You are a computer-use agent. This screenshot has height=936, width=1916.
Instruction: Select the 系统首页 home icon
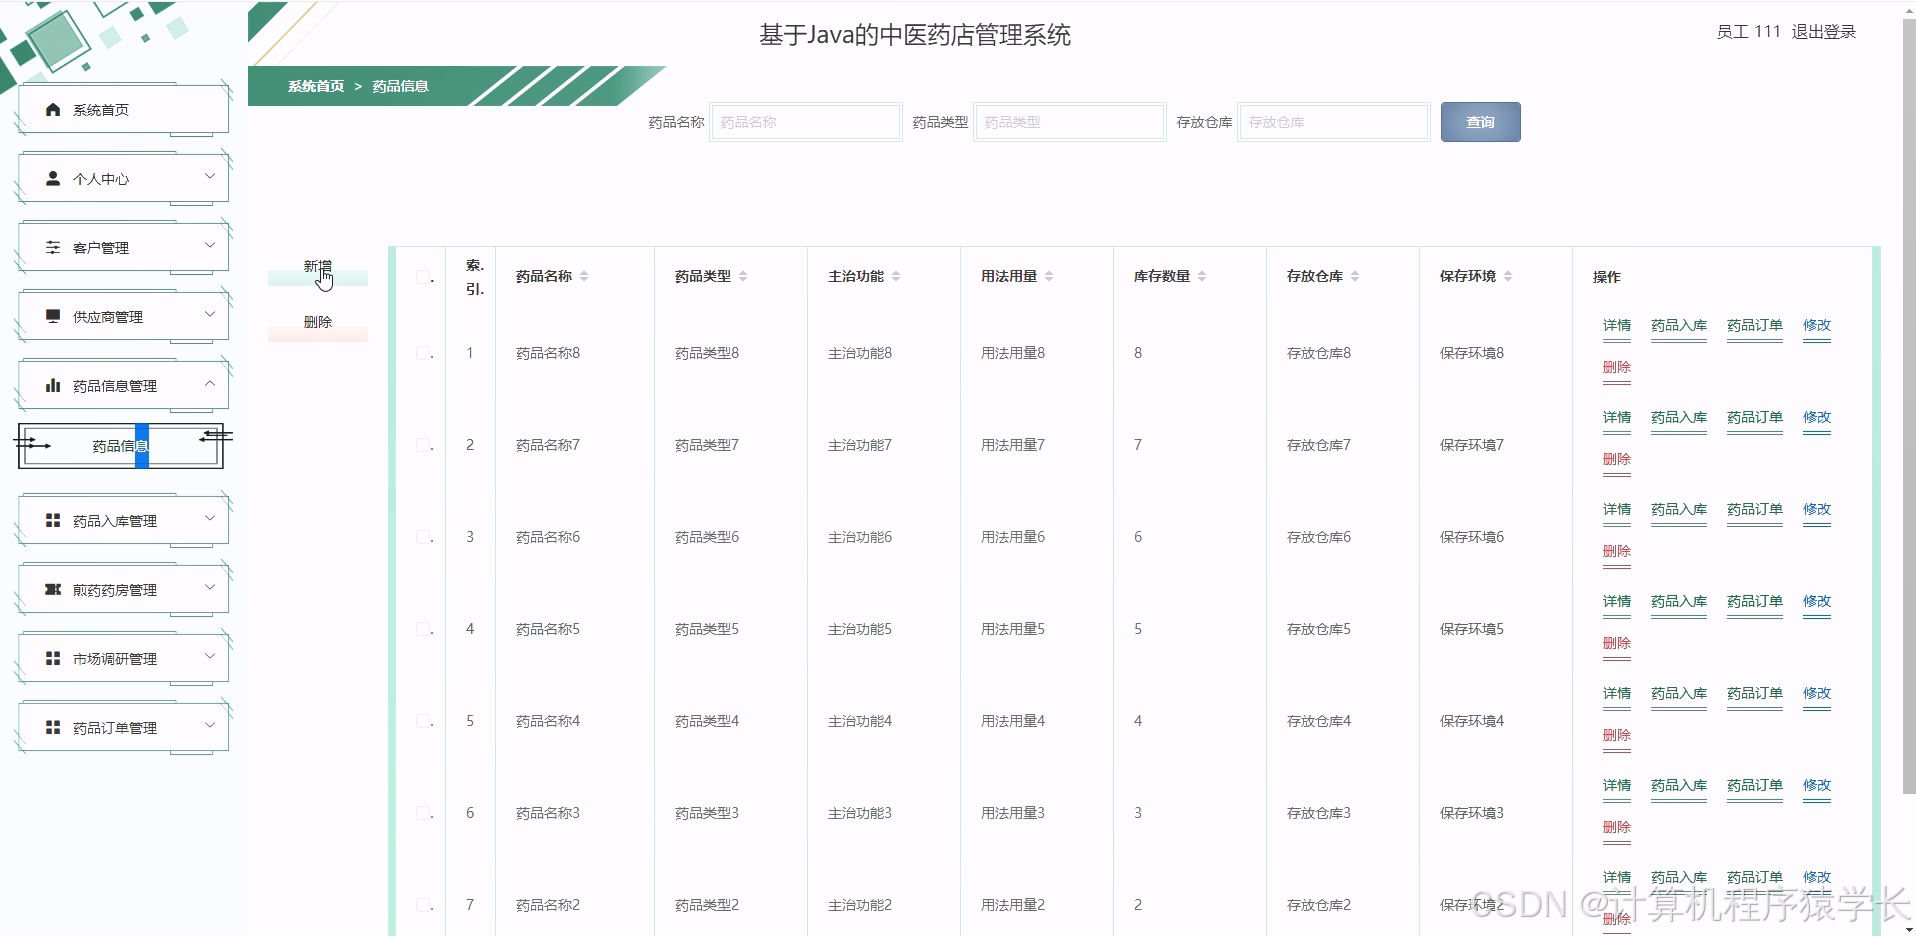[52, 109]
